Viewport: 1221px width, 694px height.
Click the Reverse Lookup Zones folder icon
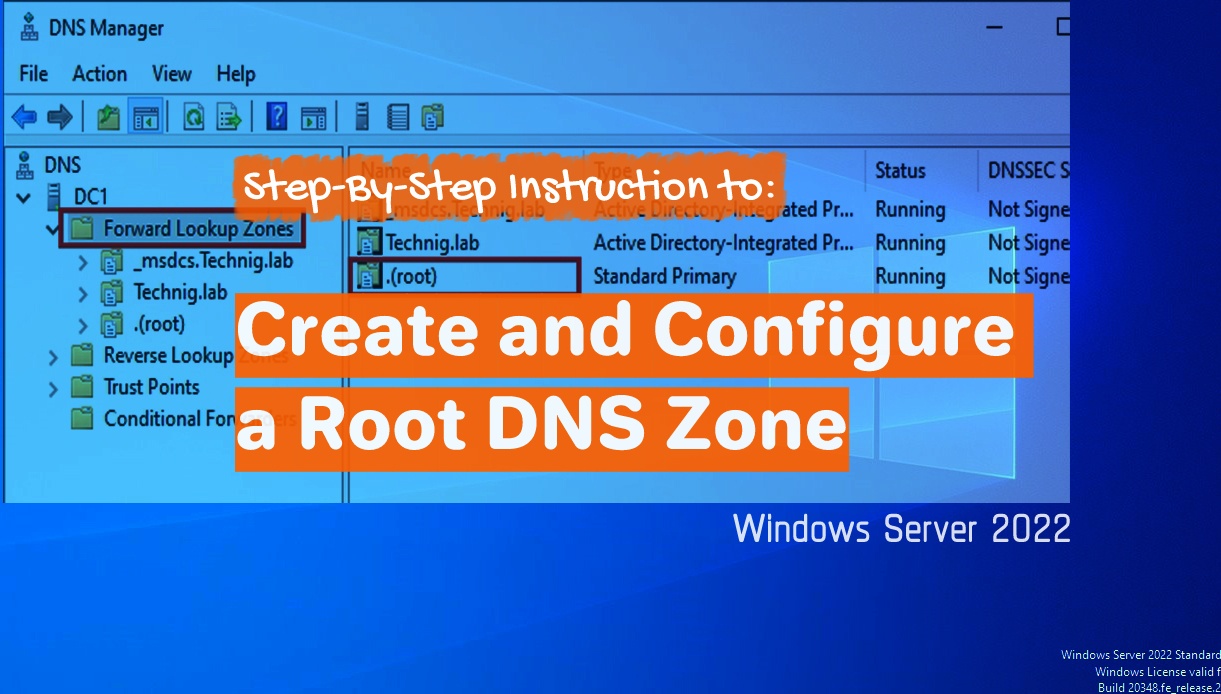(82, 356)
